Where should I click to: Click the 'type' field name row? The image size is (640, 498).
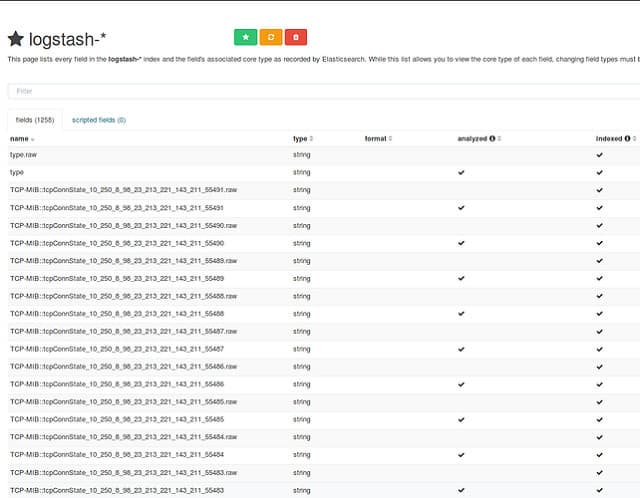(x=17, y=172)
